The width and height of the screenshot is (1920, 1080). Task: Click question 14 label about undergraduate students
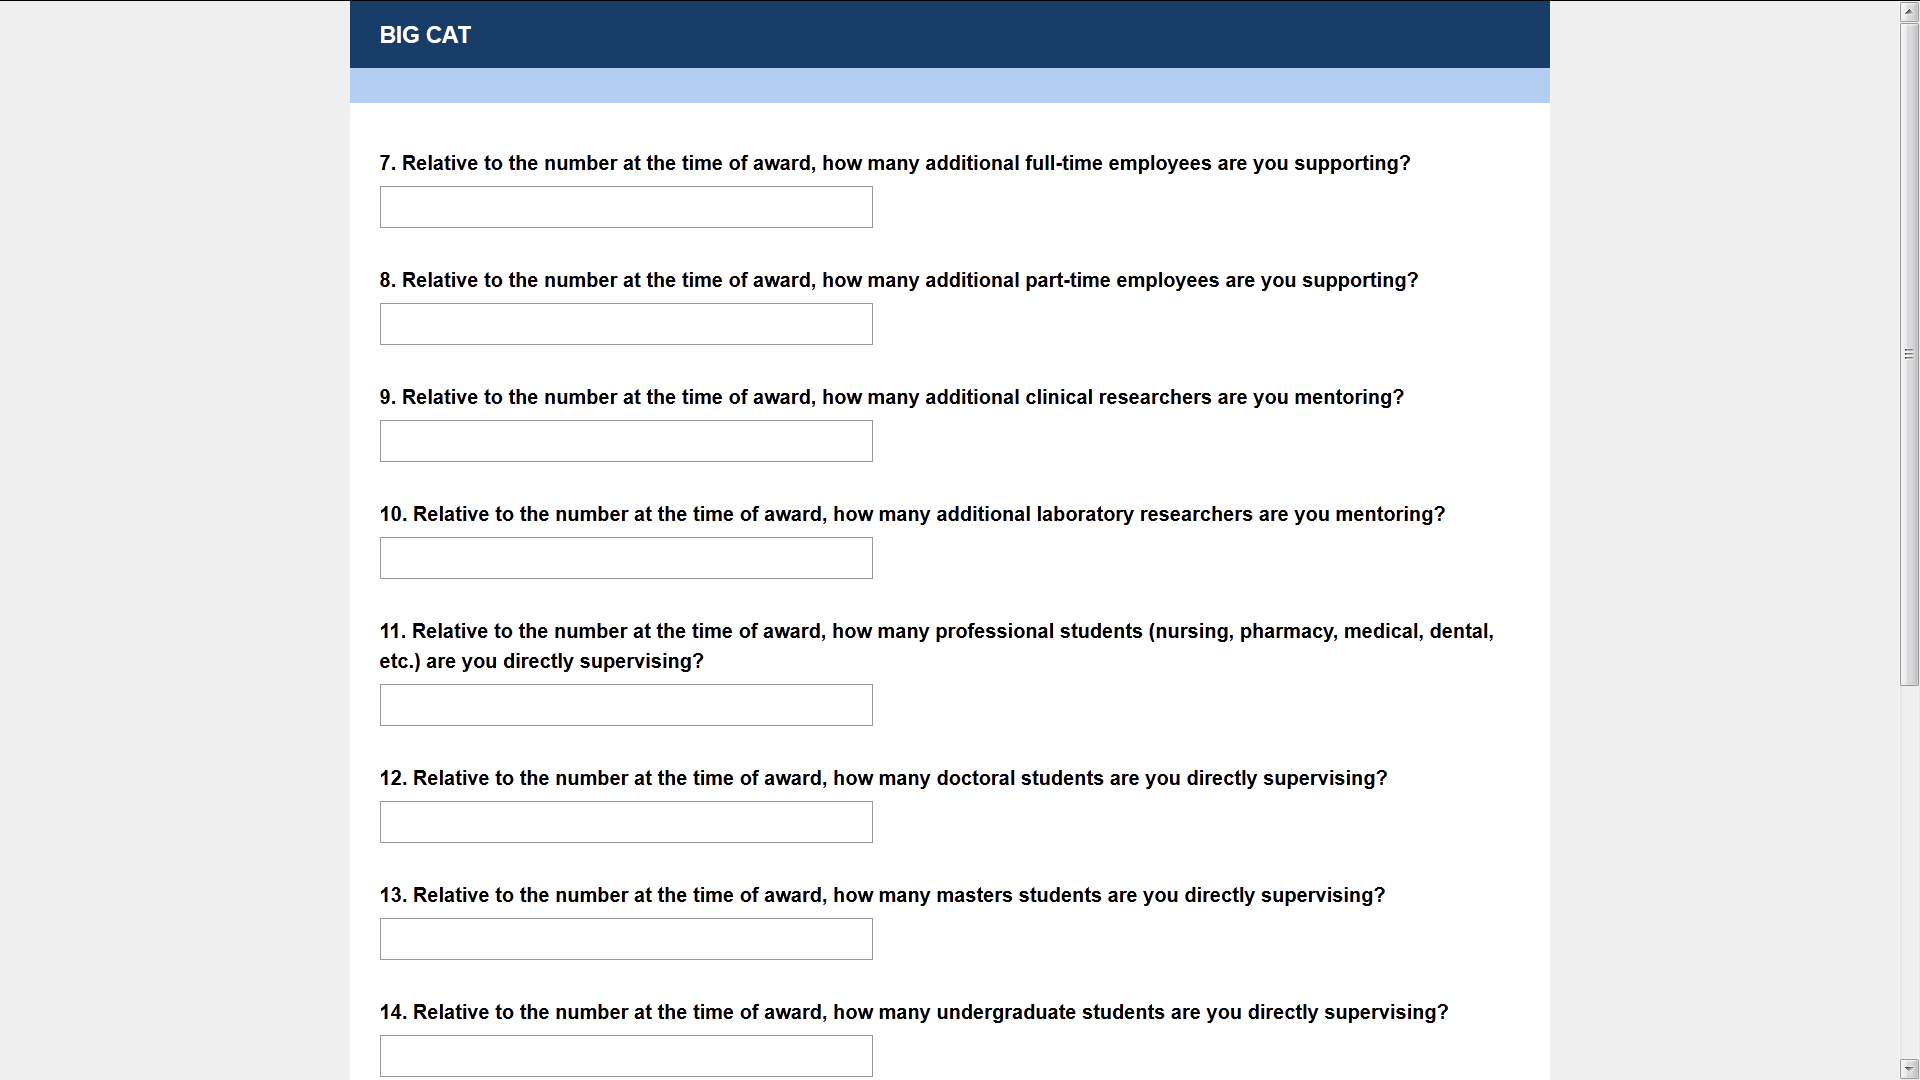(x=913, y=1012)
